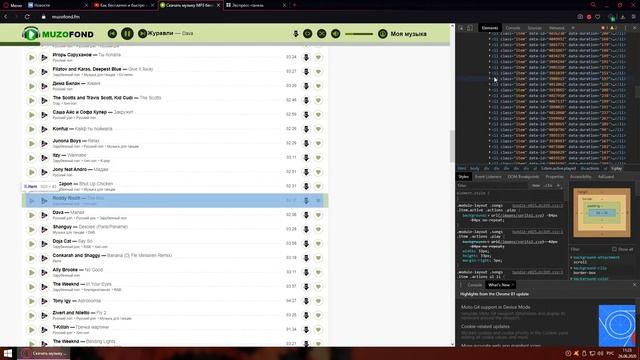Open Zivert and Niletto artist link
This screenshot has height=360, width=640.
click(x=71, y=313)
